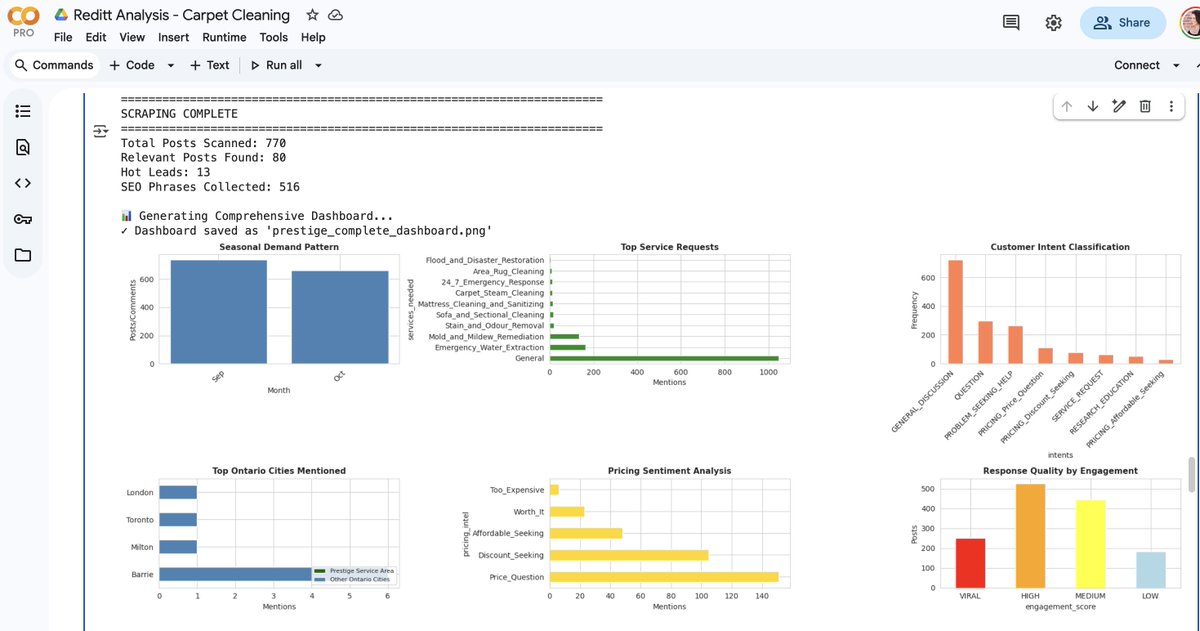Click the Barrie bar in cities chart

tap(235, 574)
